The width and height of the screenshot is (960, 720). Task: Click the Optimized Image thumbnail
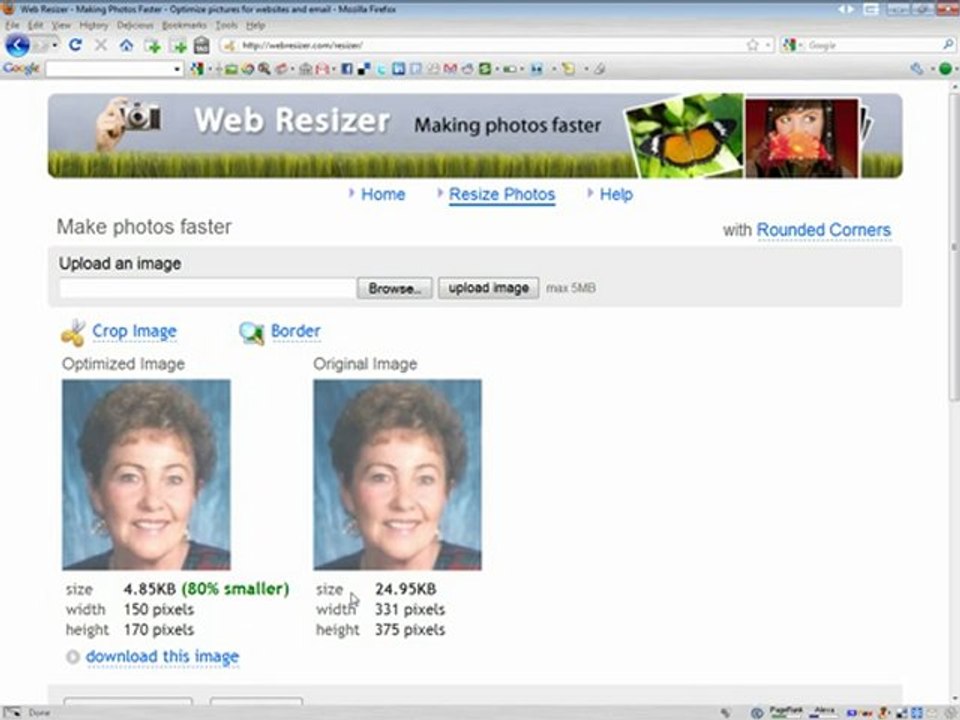pyautogui.click(x=146, y=475)
